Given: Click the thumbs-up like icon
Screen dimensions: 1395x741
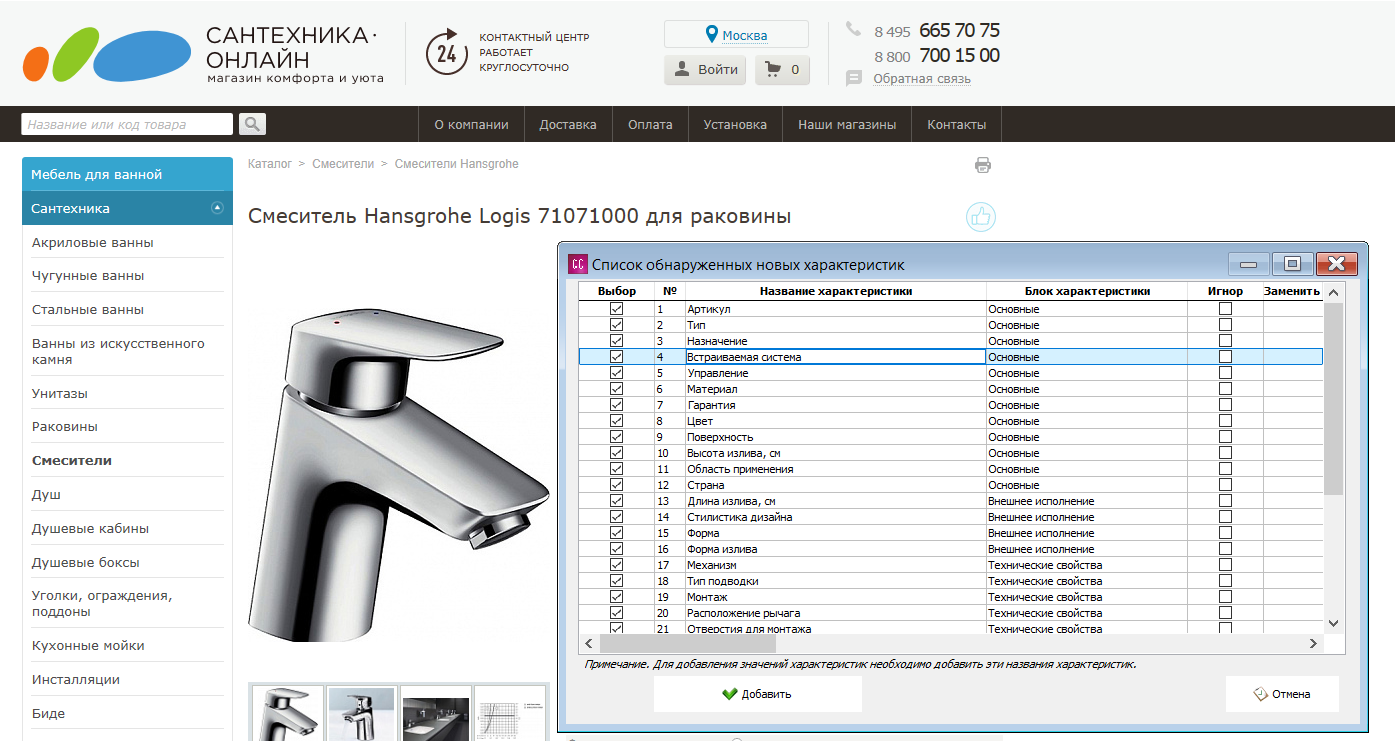Looking at the screenshot, I should coord(981,217).
